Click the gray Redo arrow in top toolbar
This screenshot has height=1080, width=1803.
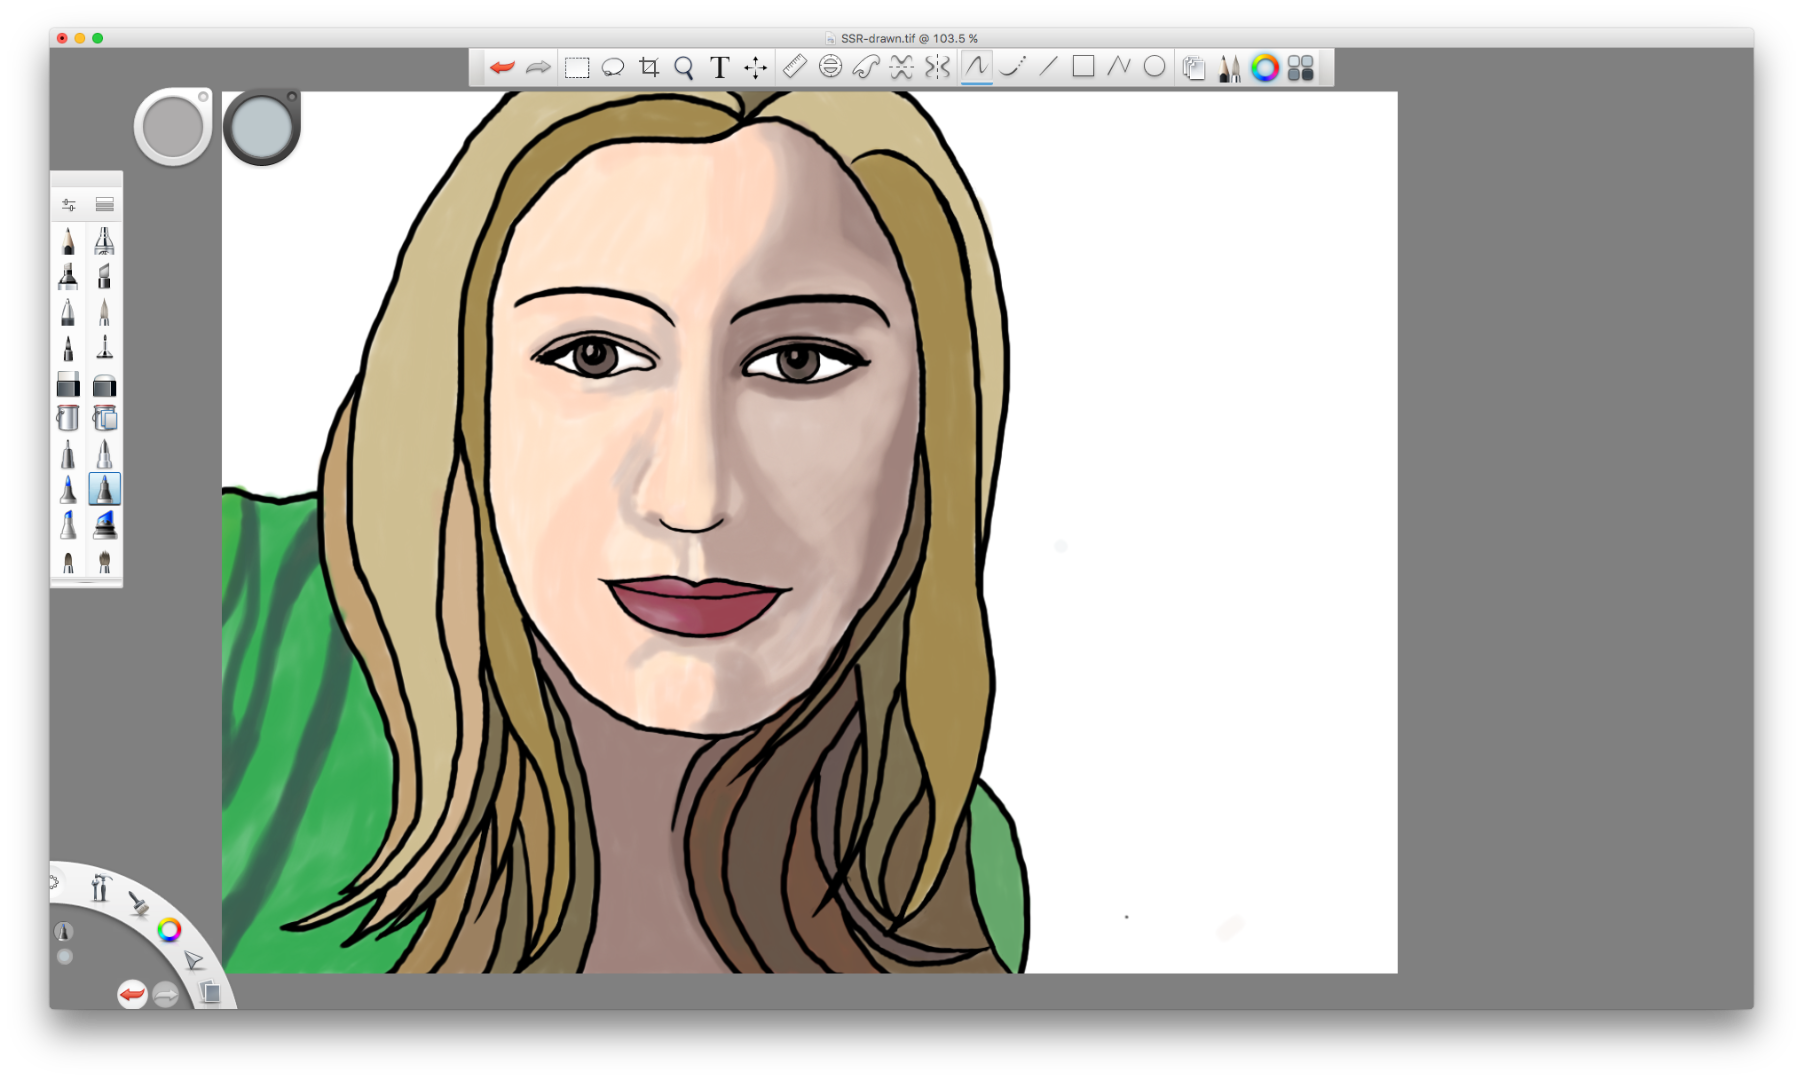pos(538,67)
